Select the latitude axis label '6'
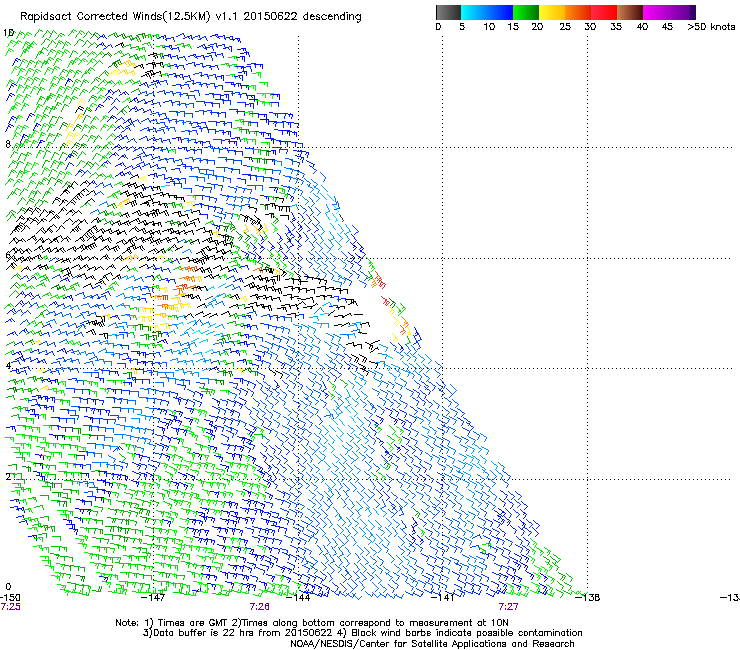 (x=8, y=255)
